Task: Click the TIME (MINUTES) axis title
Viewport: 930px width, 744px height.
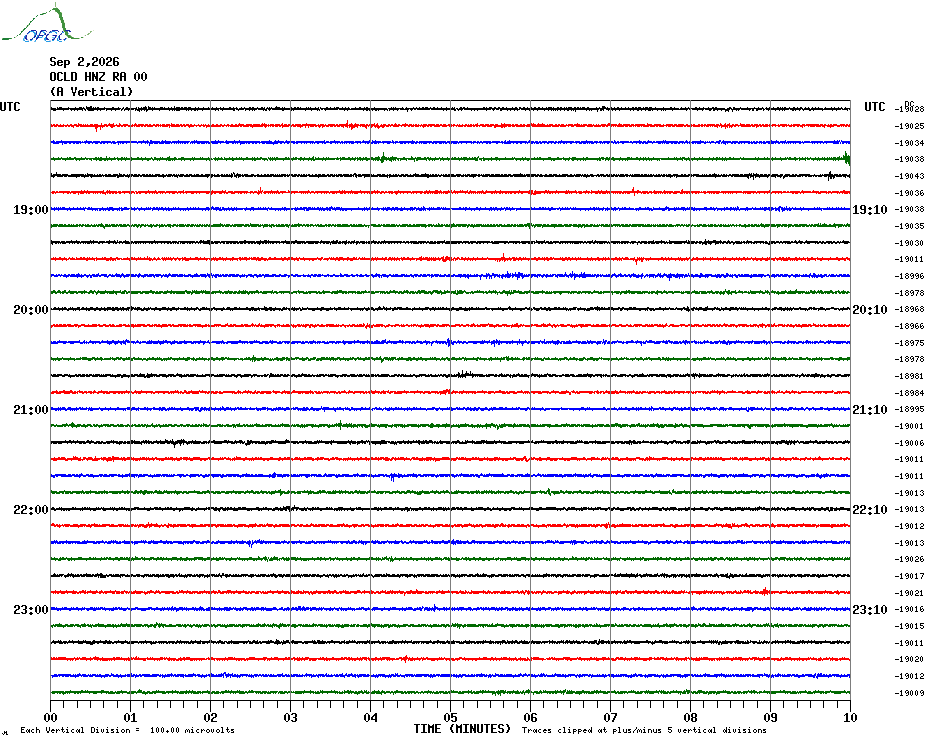Action: point(462,729)
